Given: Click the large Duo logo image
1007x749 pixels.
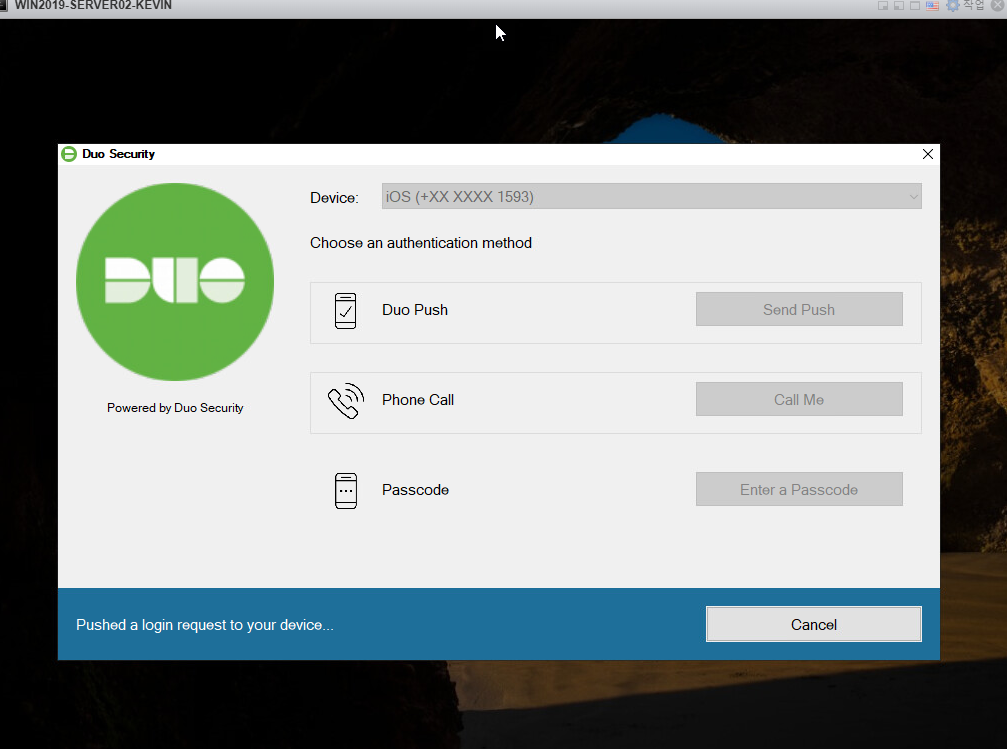Looking at the screenshot, I should pyautogui.click(x=175, y=281).
